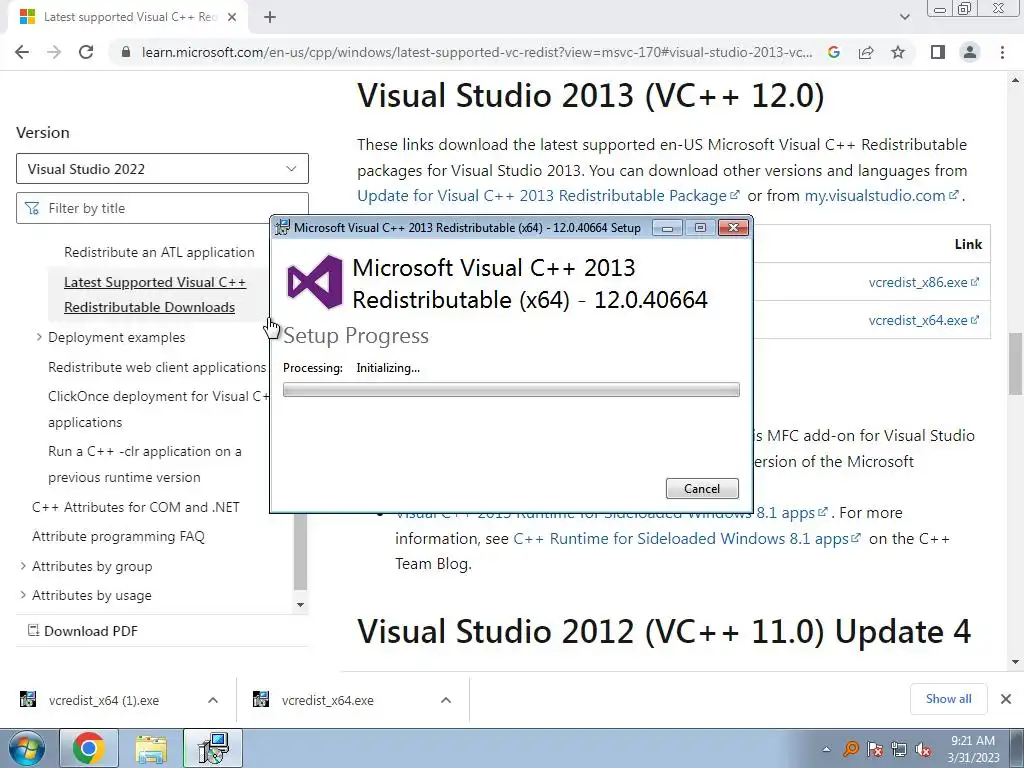The image size is (1024, 768).
Task: Expand Attributes by usage
Action: click(23, 595)
